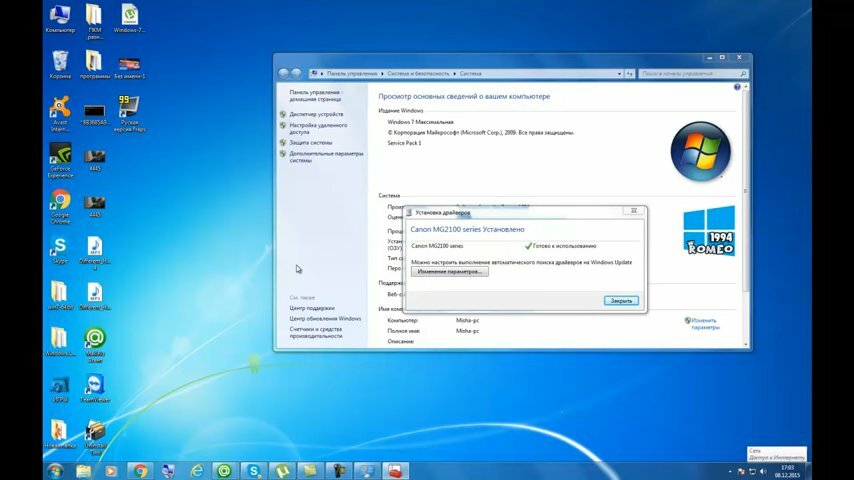Open address bar history dropdown arrow
The width and height of the screenshot is (854, 480).
pos(619,74)
